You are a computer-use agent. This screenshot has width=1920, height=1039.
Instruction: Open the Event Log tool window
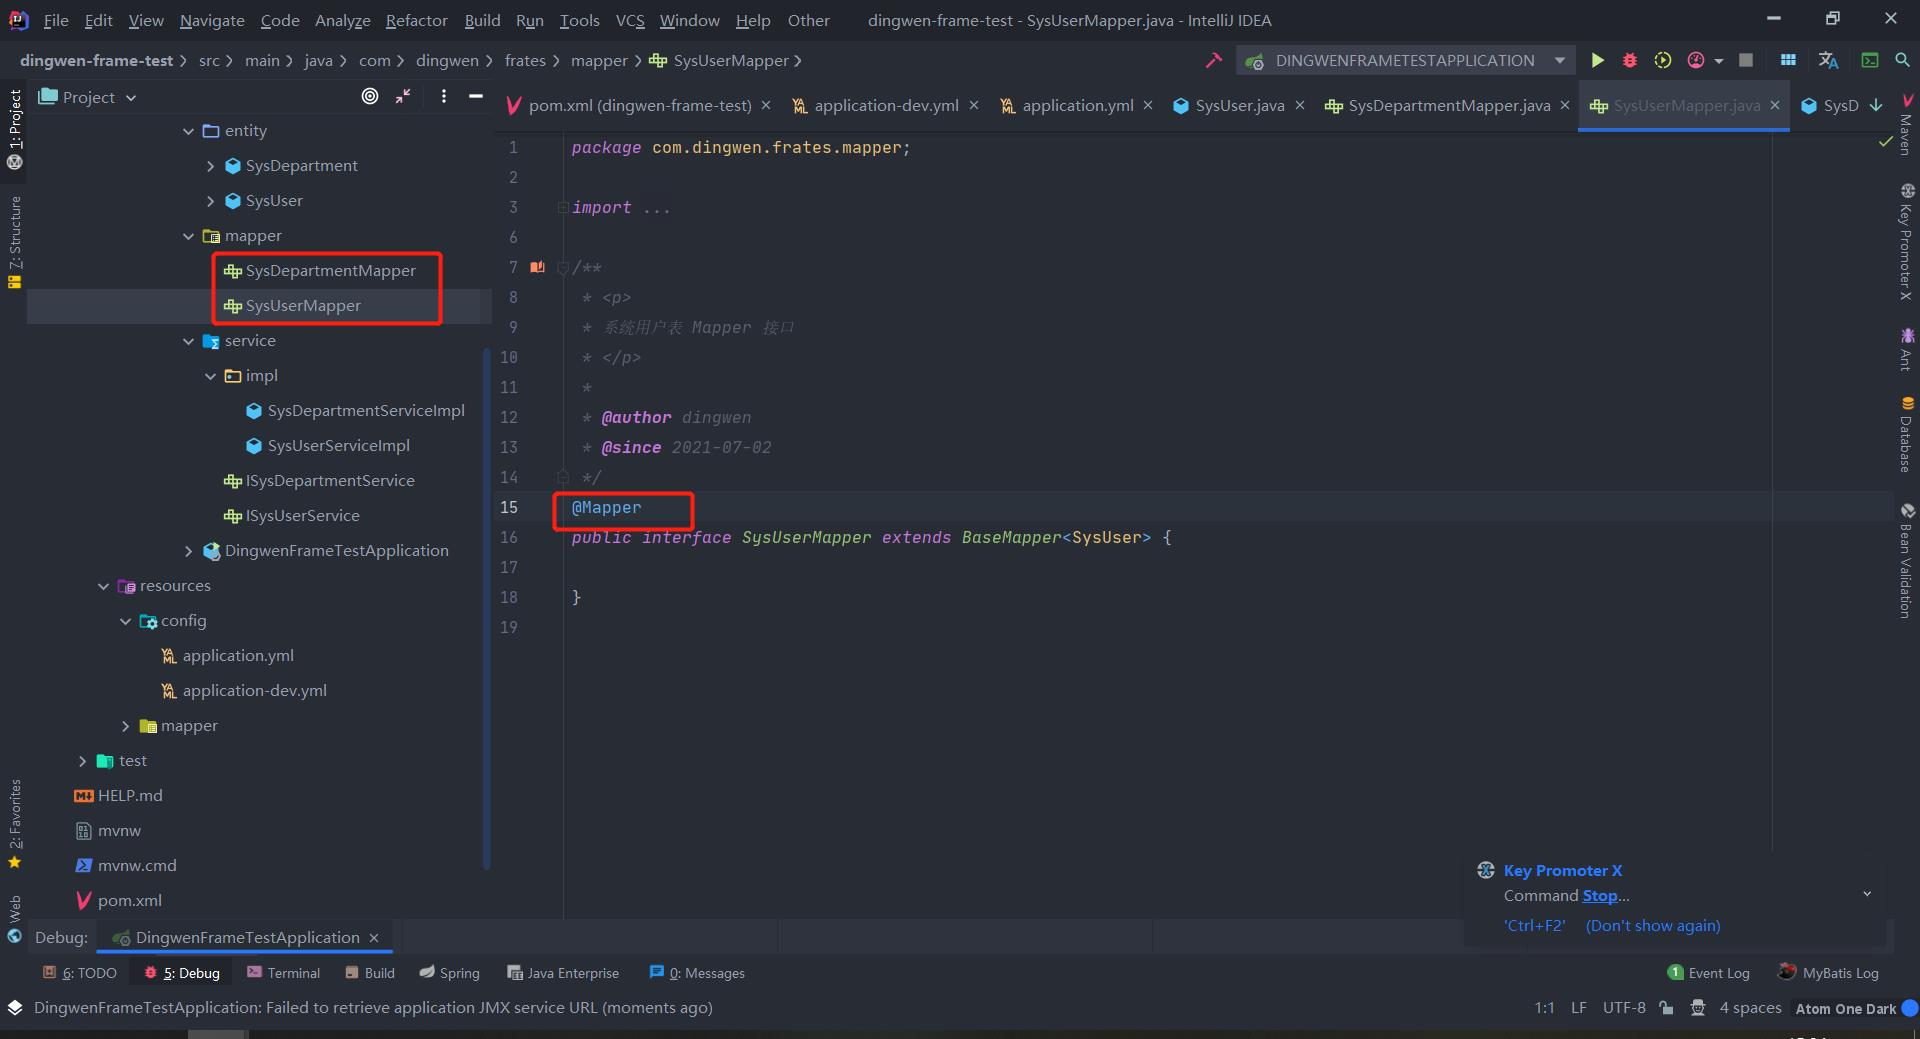coord(1709,973)
